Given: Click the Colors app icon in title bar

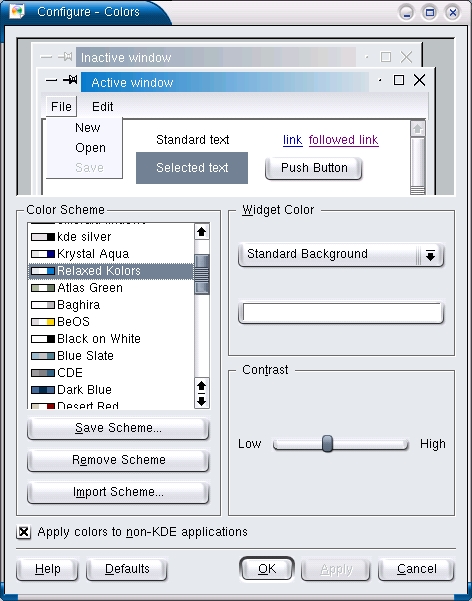Looking at the screenshot, I should (x=16, y=11).
